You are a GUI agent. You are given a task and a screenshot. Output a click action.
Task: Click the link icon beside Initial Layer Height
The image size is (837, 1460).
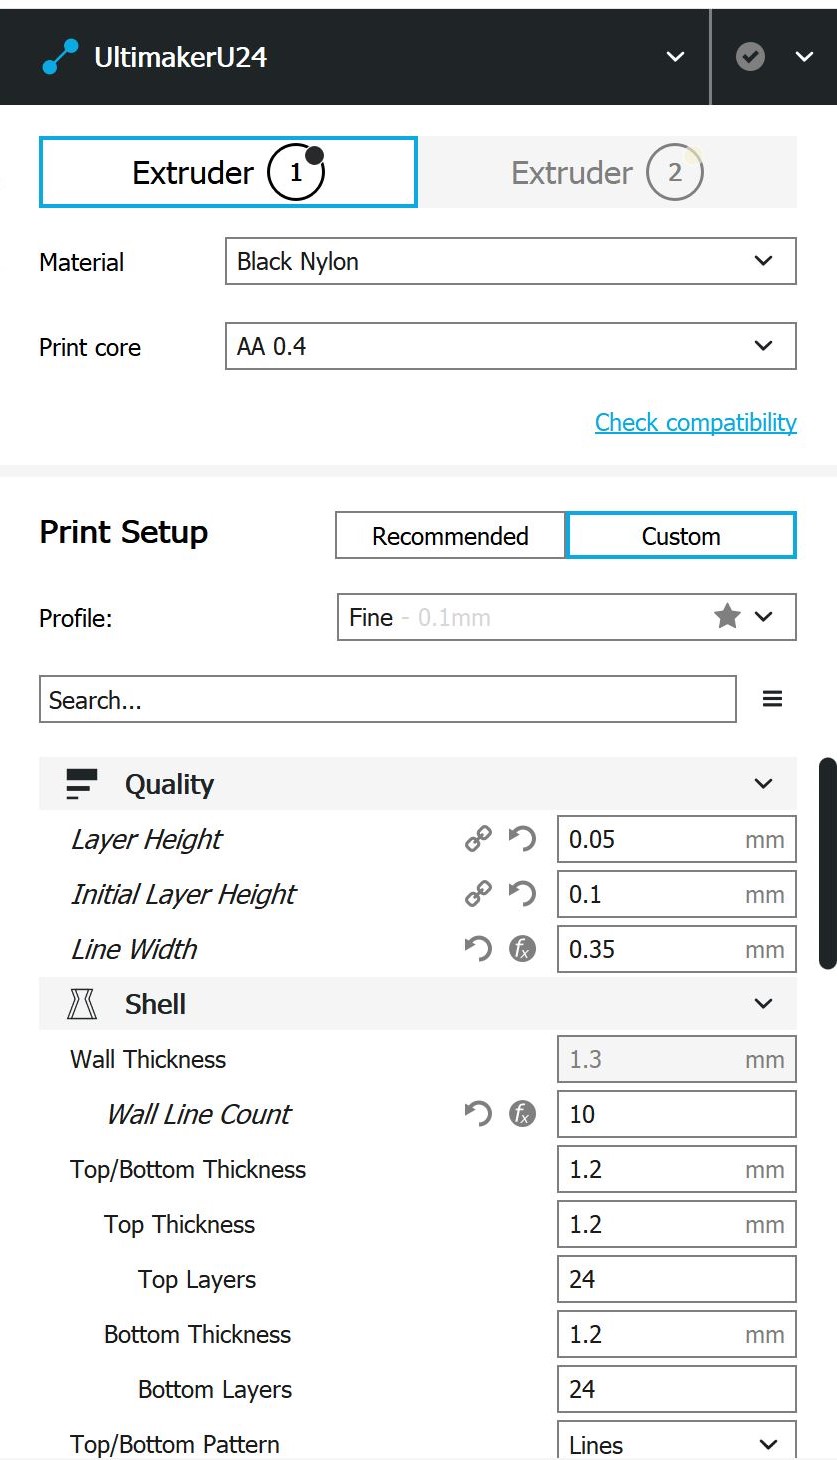click(478, 894)
